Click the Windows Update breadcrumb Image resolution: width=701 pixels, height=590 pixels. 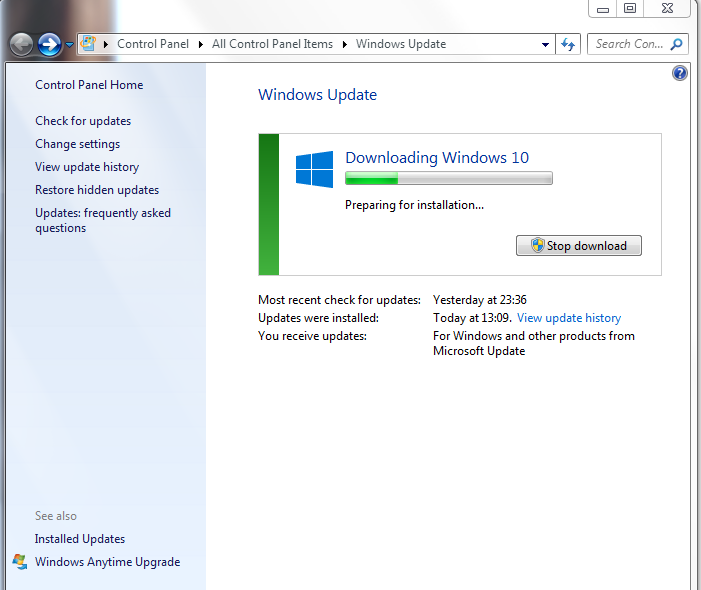click(400, 44)
